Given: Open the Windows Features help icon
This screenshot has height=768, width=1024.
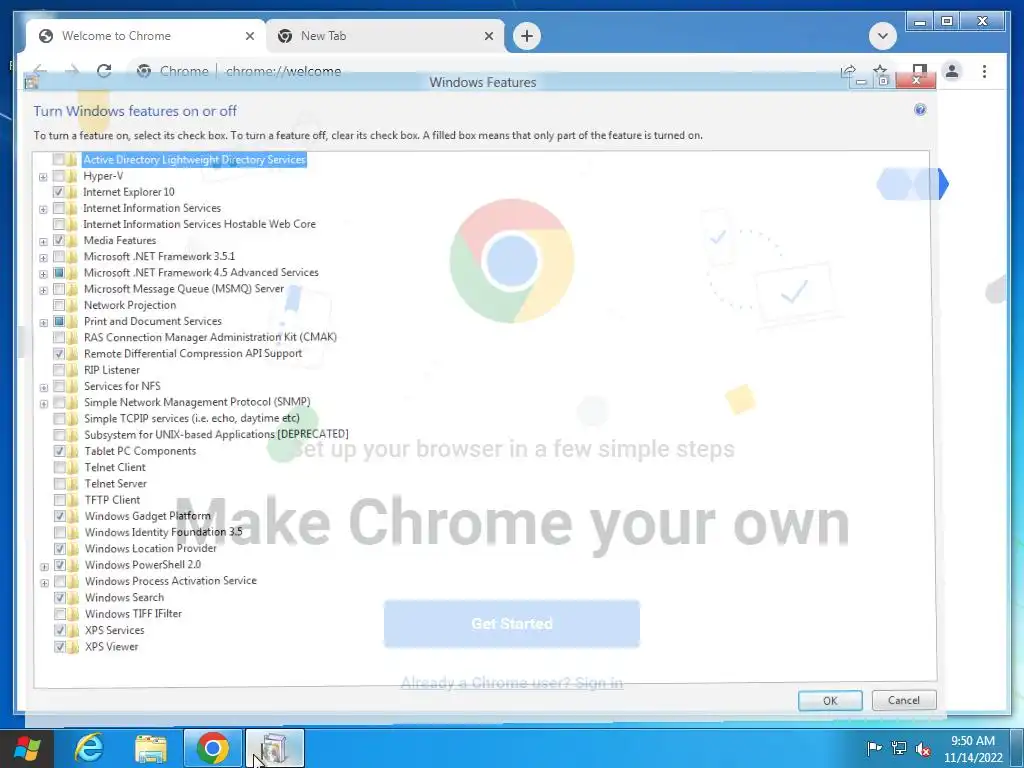Looking at the screenshot, I should point(920,110).
